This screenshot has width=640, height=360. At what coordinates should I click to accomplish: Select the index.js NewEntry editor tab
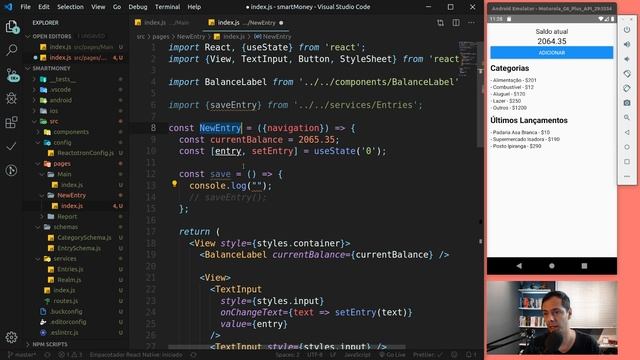tap(245, 23)
